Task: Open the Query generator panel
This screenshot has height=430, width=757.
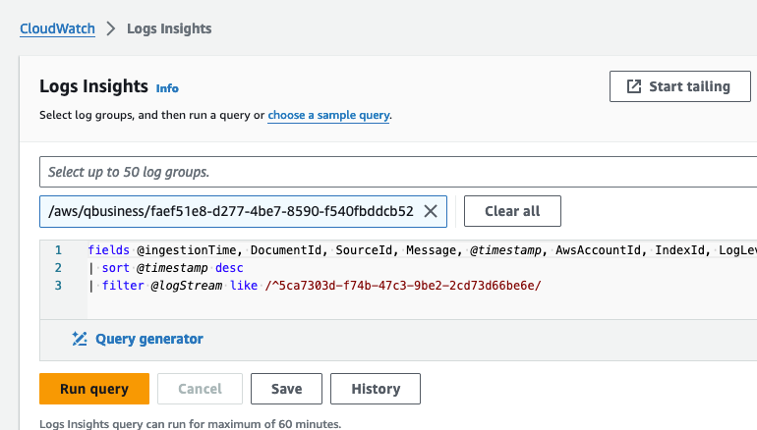Action: click(138, 339)
